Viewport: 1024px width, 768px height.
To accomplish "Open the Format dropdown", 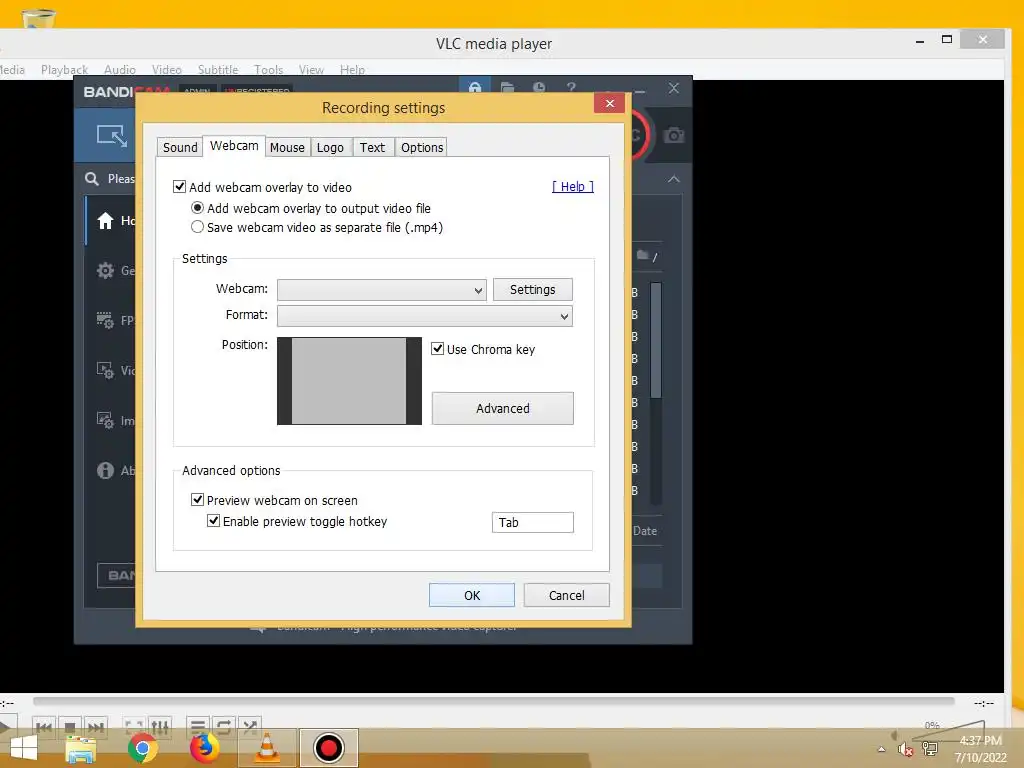I will (x=424, y=317).
